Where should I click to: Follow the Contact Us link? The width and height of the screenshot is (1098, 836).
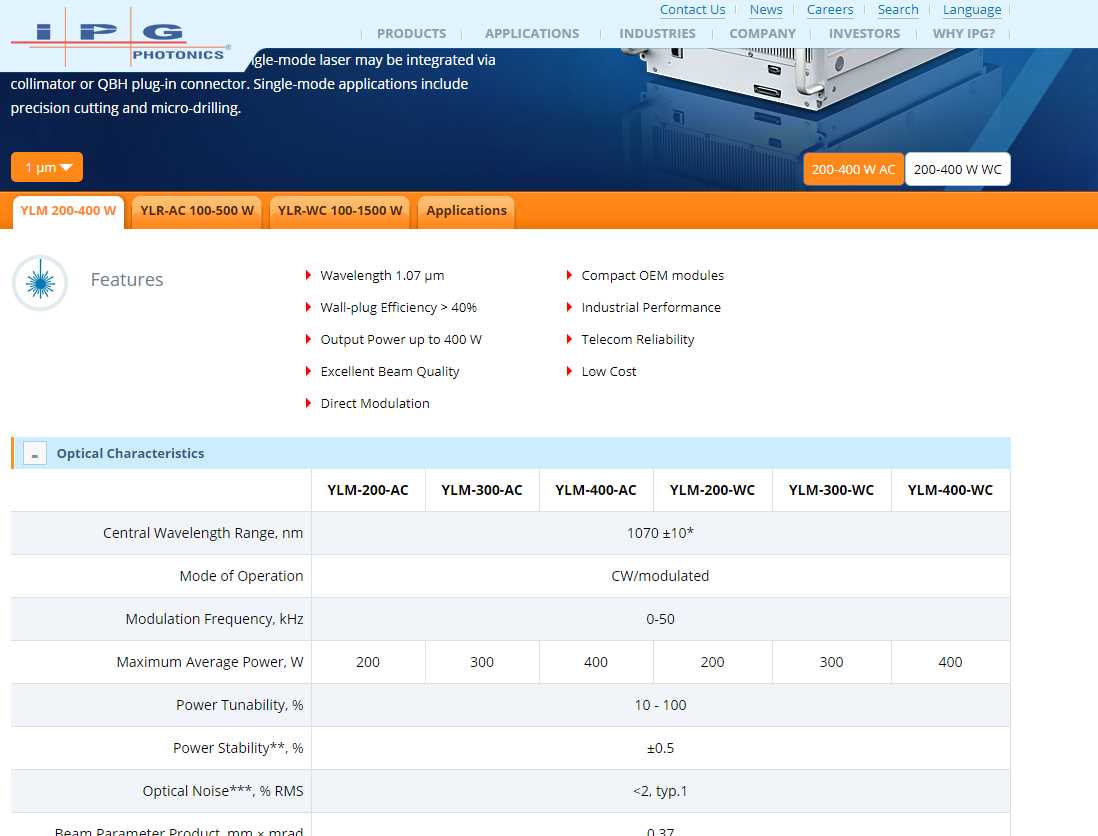[x=692, y=10]
